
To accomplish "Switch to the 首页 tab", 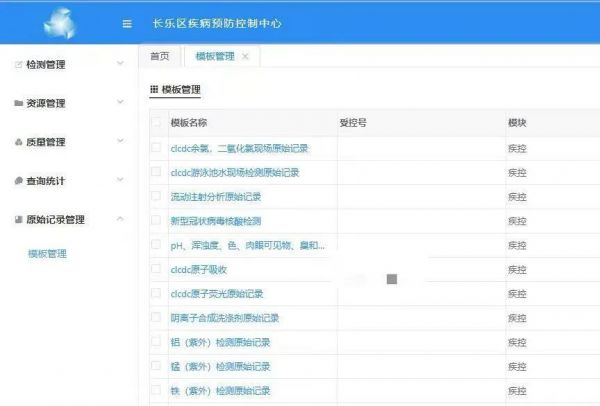I will 160,57.
